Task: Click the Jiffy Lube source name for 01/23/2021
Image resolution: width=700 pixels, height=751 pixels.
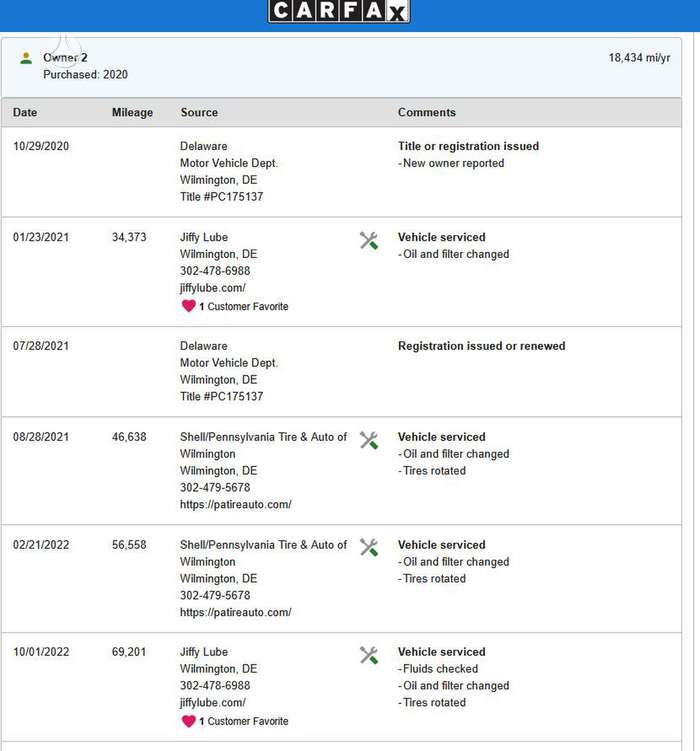Action: coord(204,237)
